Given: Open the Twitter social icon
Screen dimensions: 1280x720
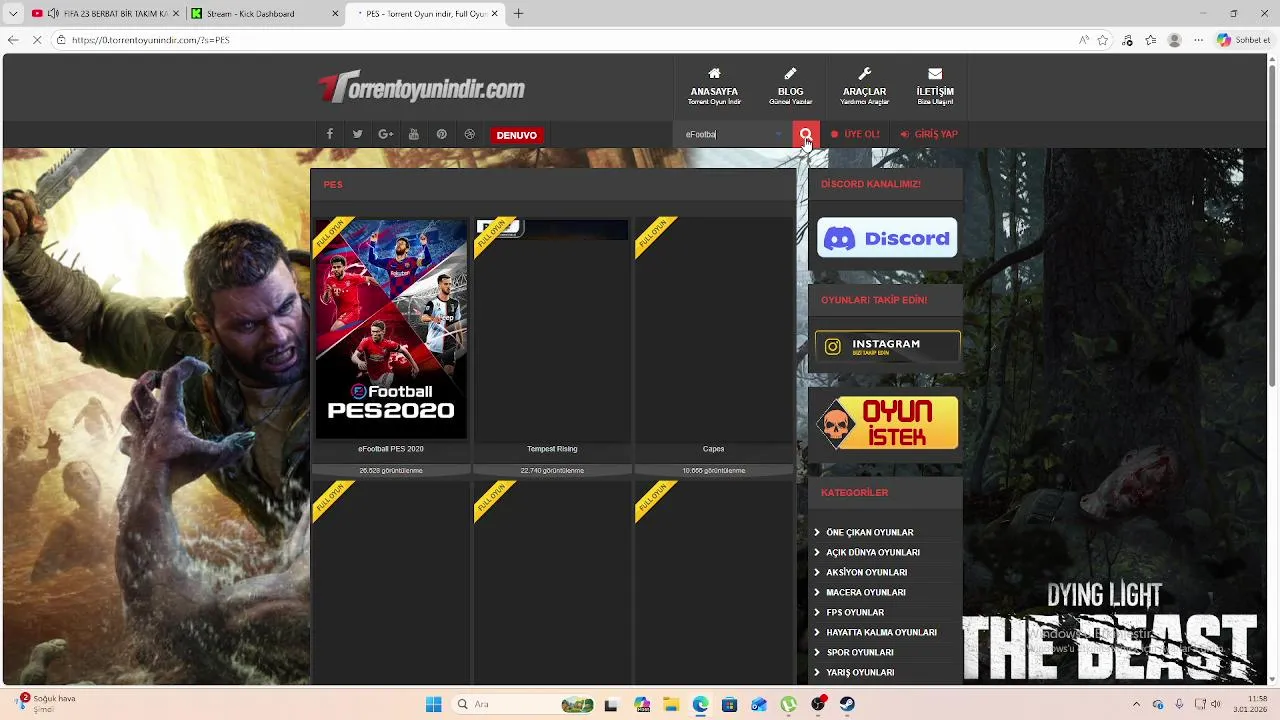Looking at the screenshot, I should pos(357,134).
